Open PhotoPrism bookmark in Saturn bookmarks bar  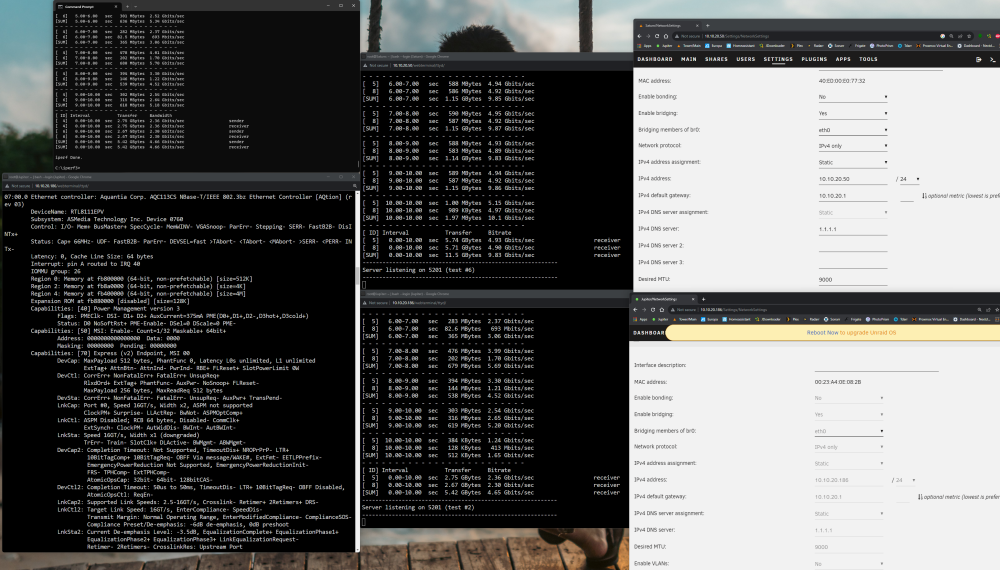[881, 46]
